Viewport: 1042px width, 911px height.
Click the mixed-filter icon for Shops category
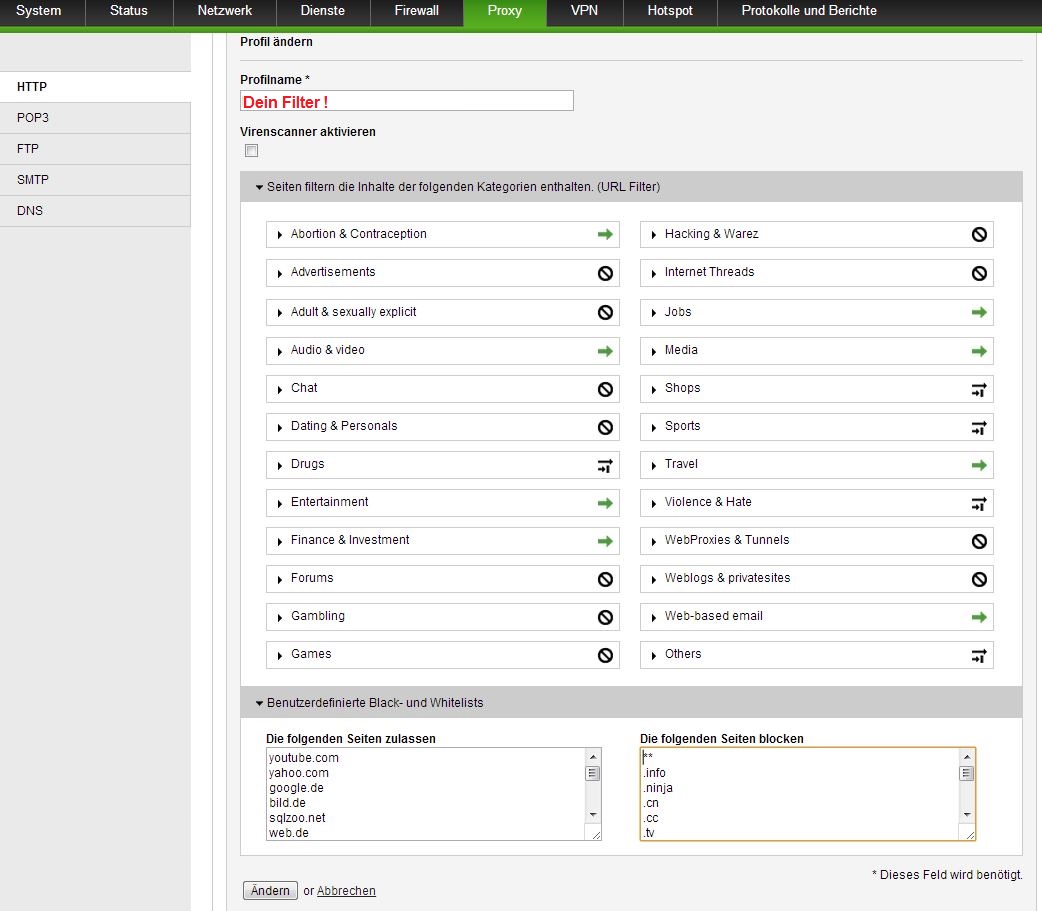(979, 389)
